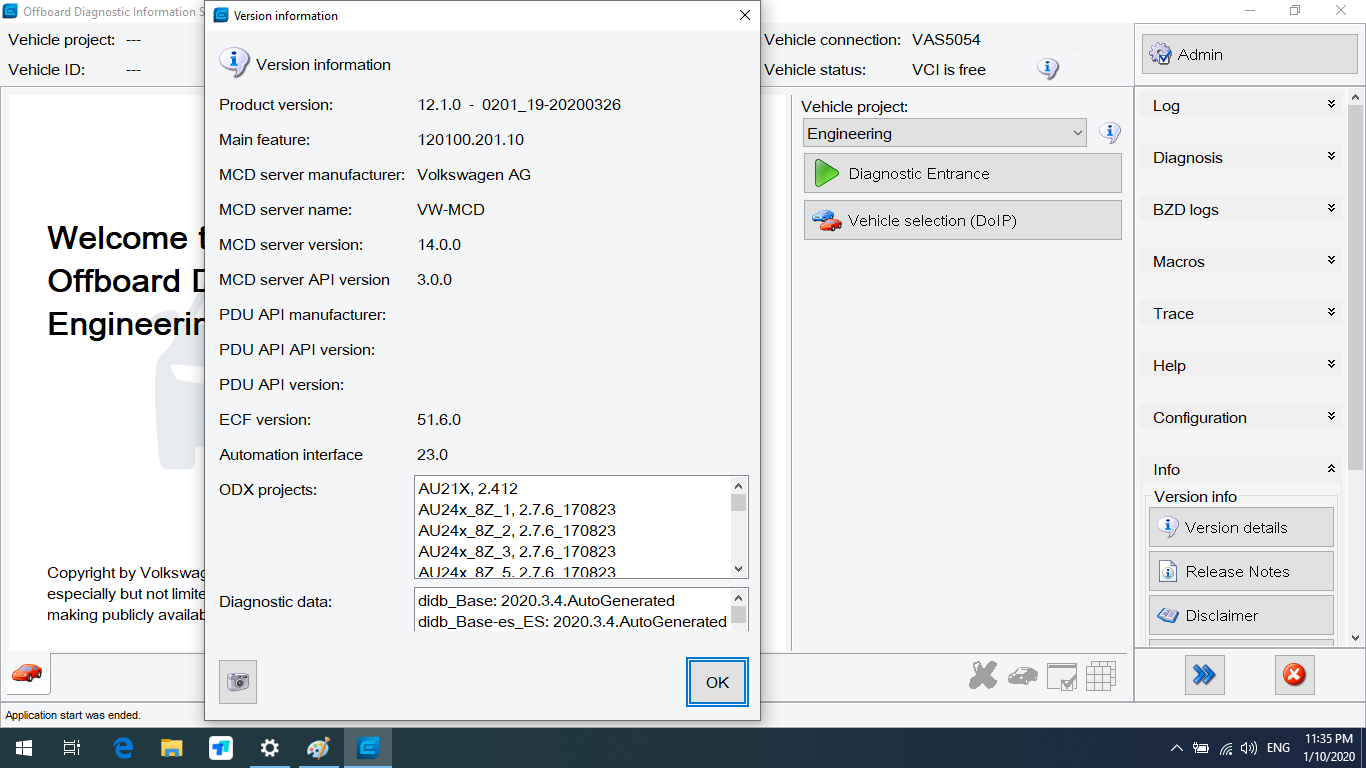Click the Application start was ended status
Image resolution: width=1366 pixels, height=768 pixels.
(73, 715)
